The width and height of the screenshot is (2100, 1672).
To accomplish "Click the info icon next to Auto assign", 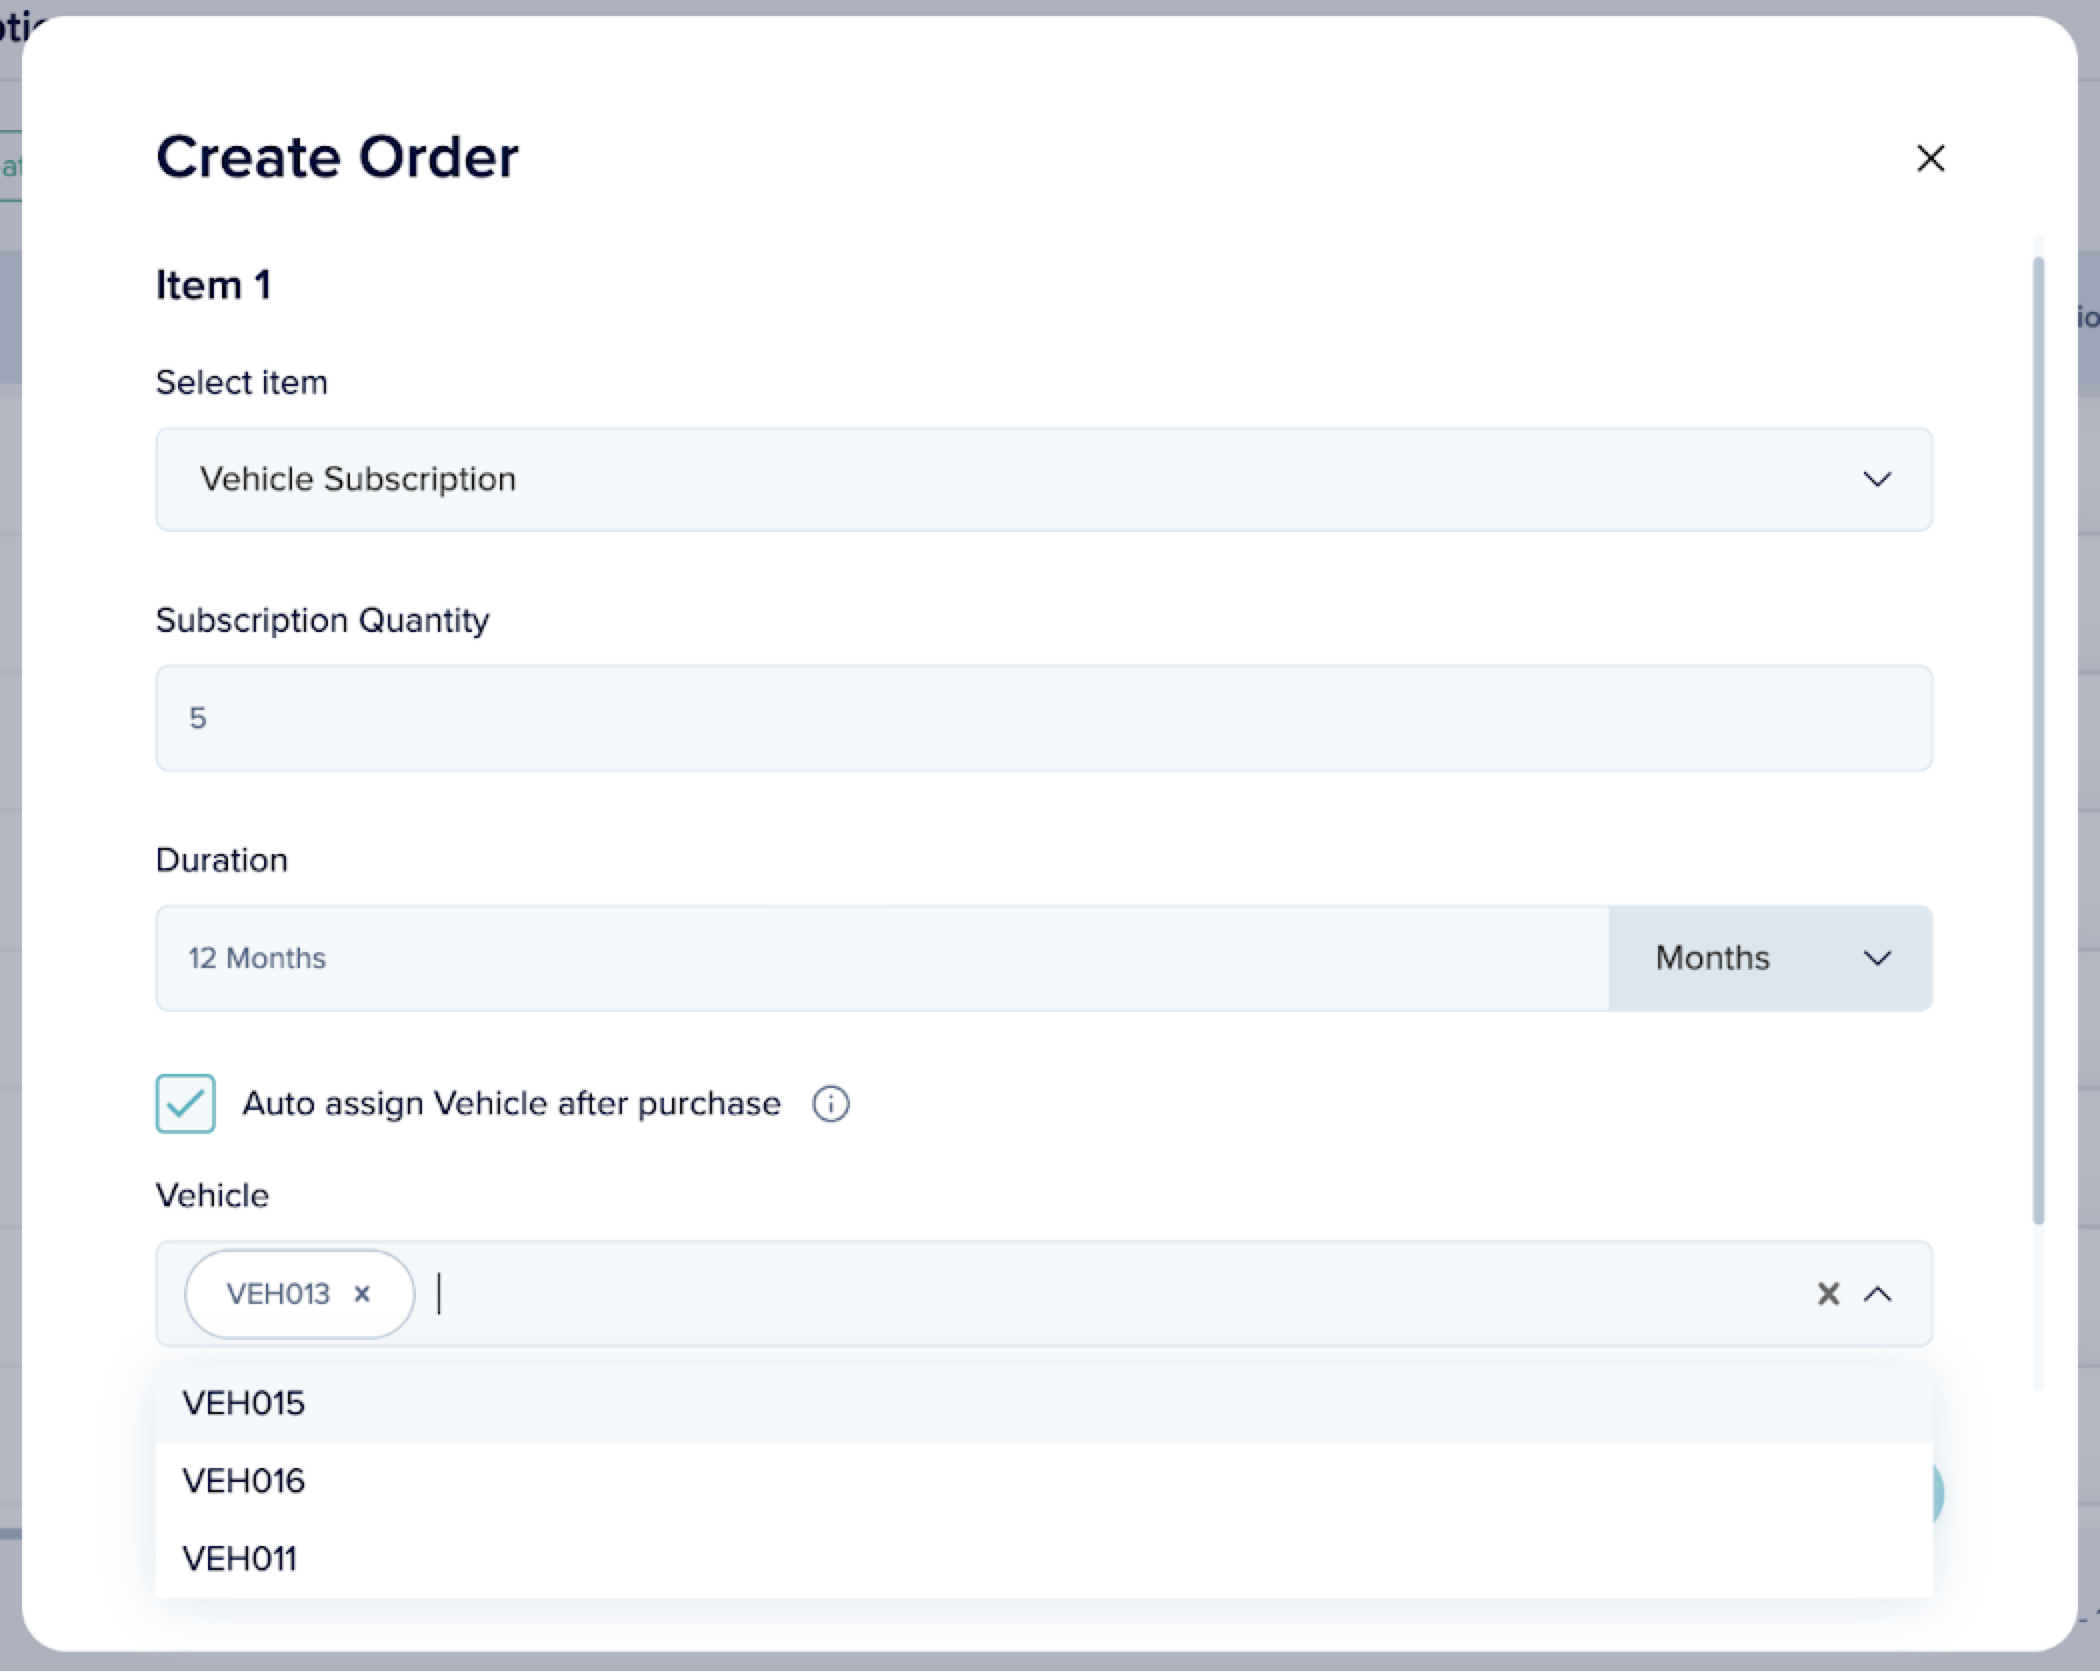I will tap(830, 1104).
